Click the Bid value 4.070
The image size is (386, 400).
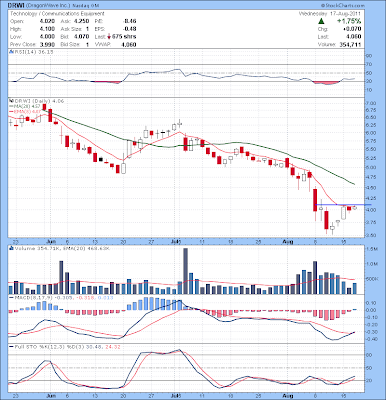(81, 37)
